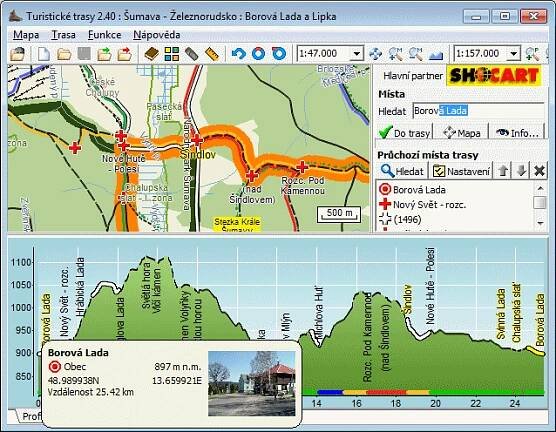Screen dimensions: 556x432
Task: Click the Info eye button
Action: coord(517,133)
